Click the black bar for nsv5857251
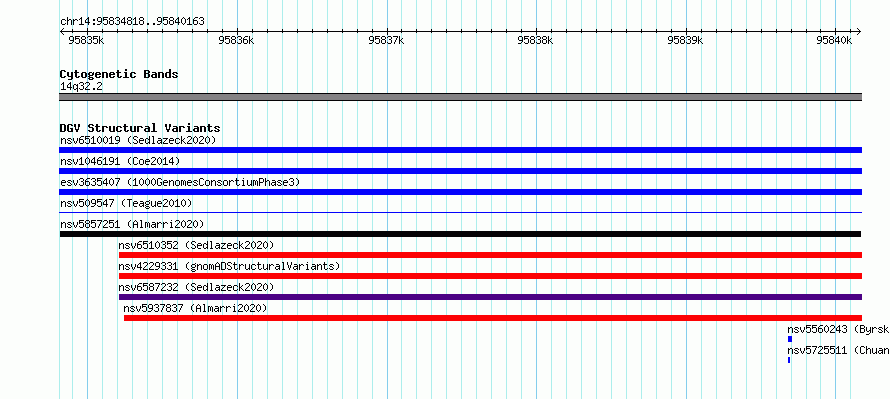This screenshot has height=399, width=890. (x=460, y=234)
